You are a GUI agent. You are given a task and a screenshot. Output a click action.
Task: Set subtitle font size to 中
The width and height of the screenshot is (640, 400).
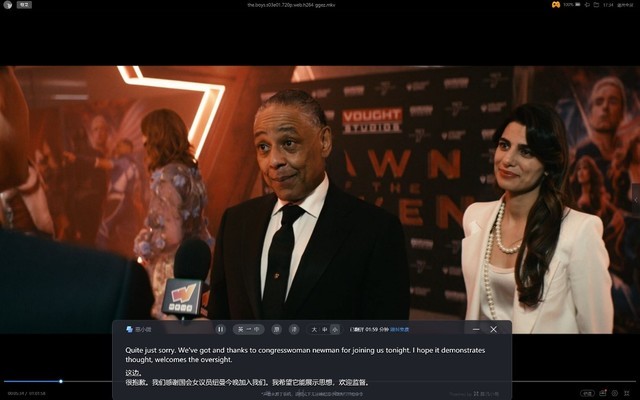coord(324,329)
